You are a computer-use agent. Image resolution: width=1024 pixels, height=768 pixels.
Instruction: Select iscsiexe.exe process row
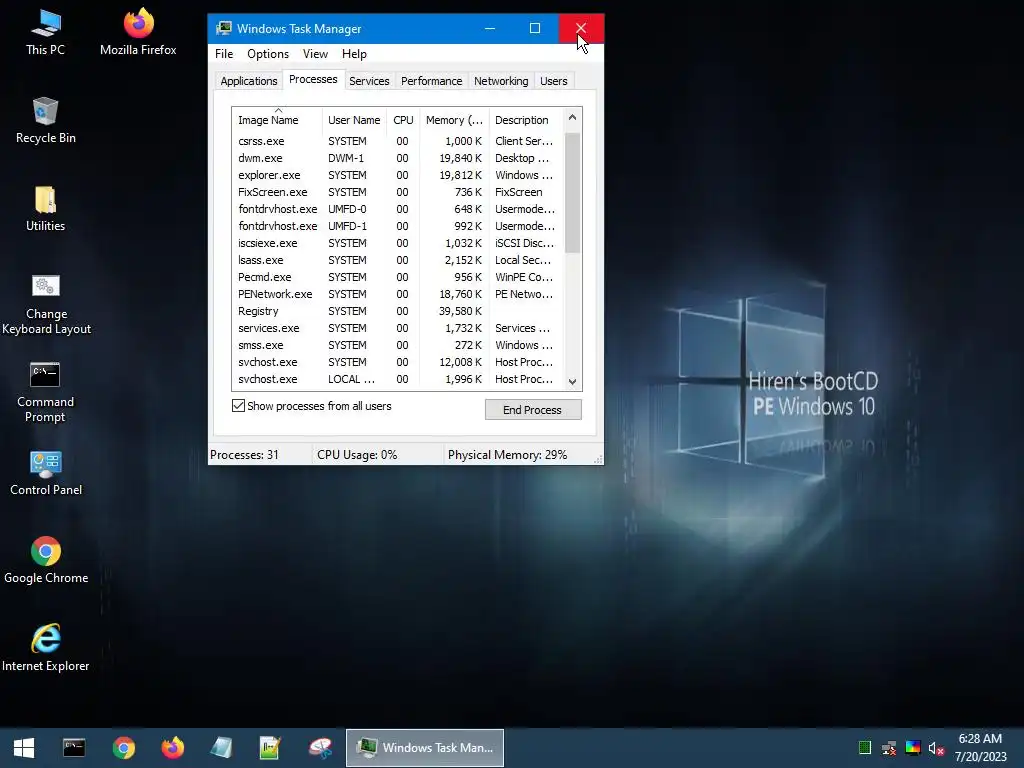[x=398, y=243]
